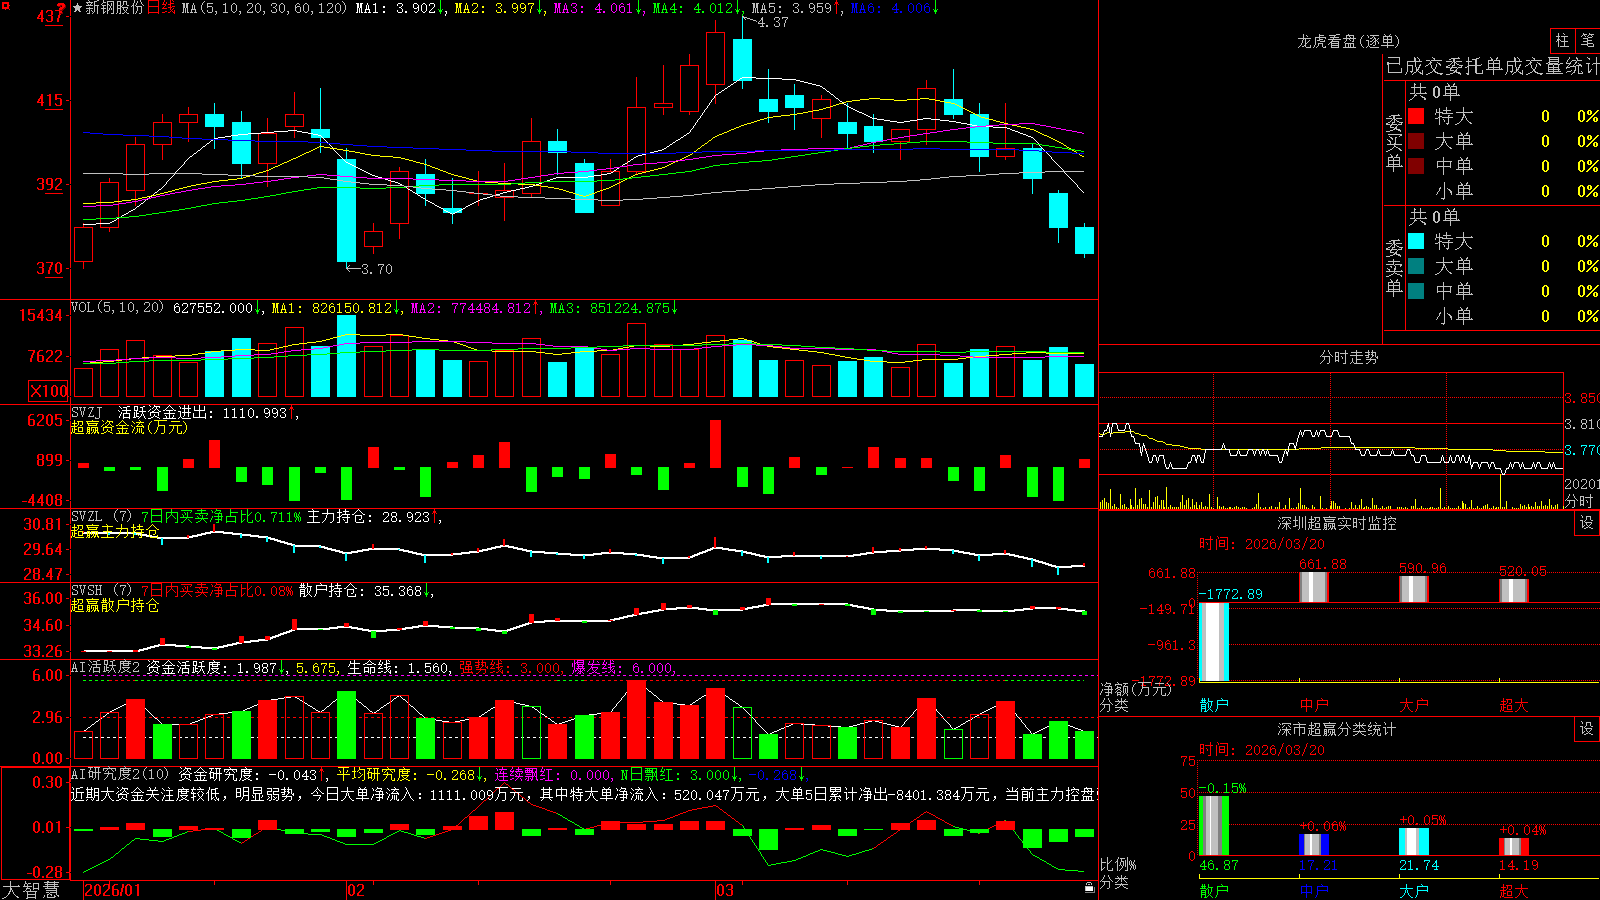Click the ×100 volume multiplier box
Image resolution: width=1600 pixels, height=900 pixels.
[49, 391]
